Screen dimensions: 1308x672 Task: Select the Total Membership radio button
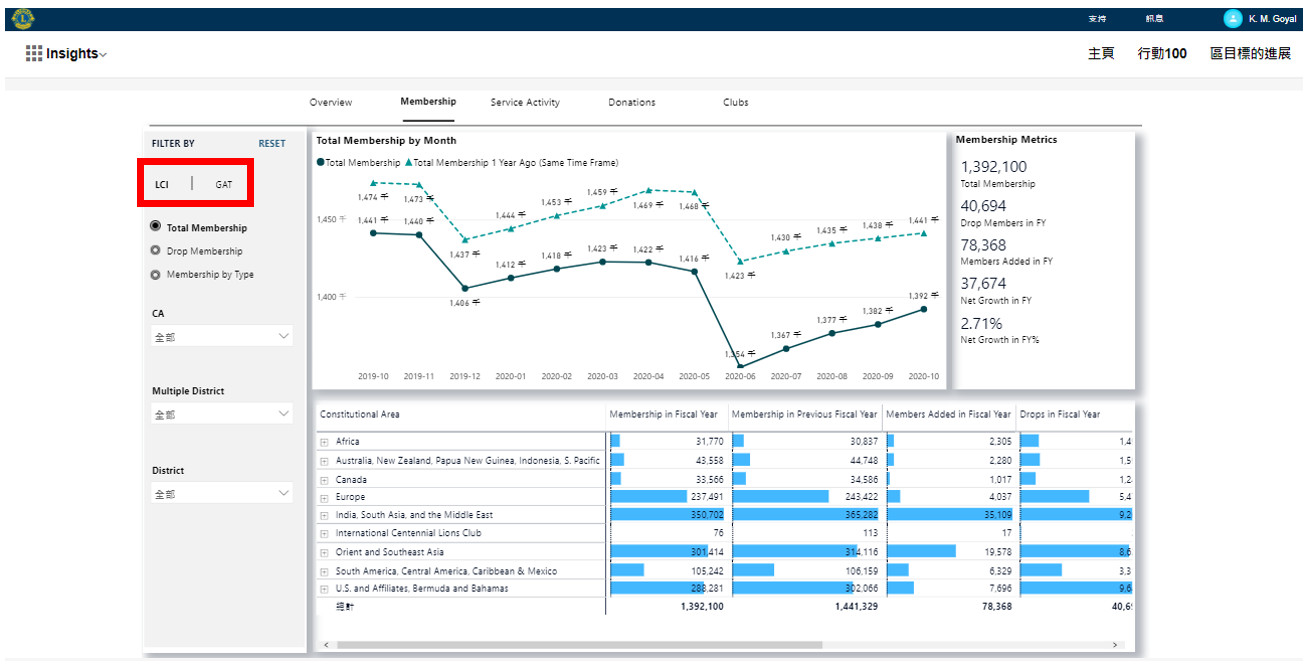155,228
